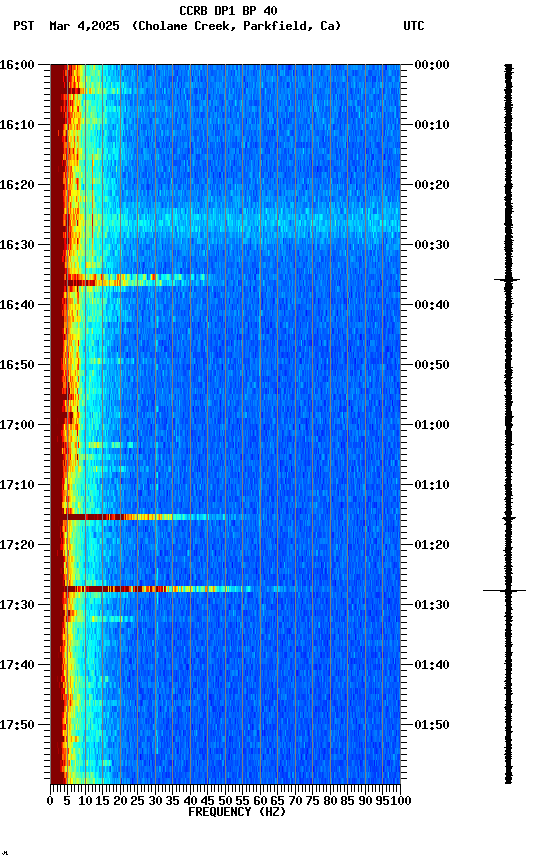This screenshot has height=864, width=552.
Task: Click the 17:20 PST time label
Action: (x=17, y=546)
